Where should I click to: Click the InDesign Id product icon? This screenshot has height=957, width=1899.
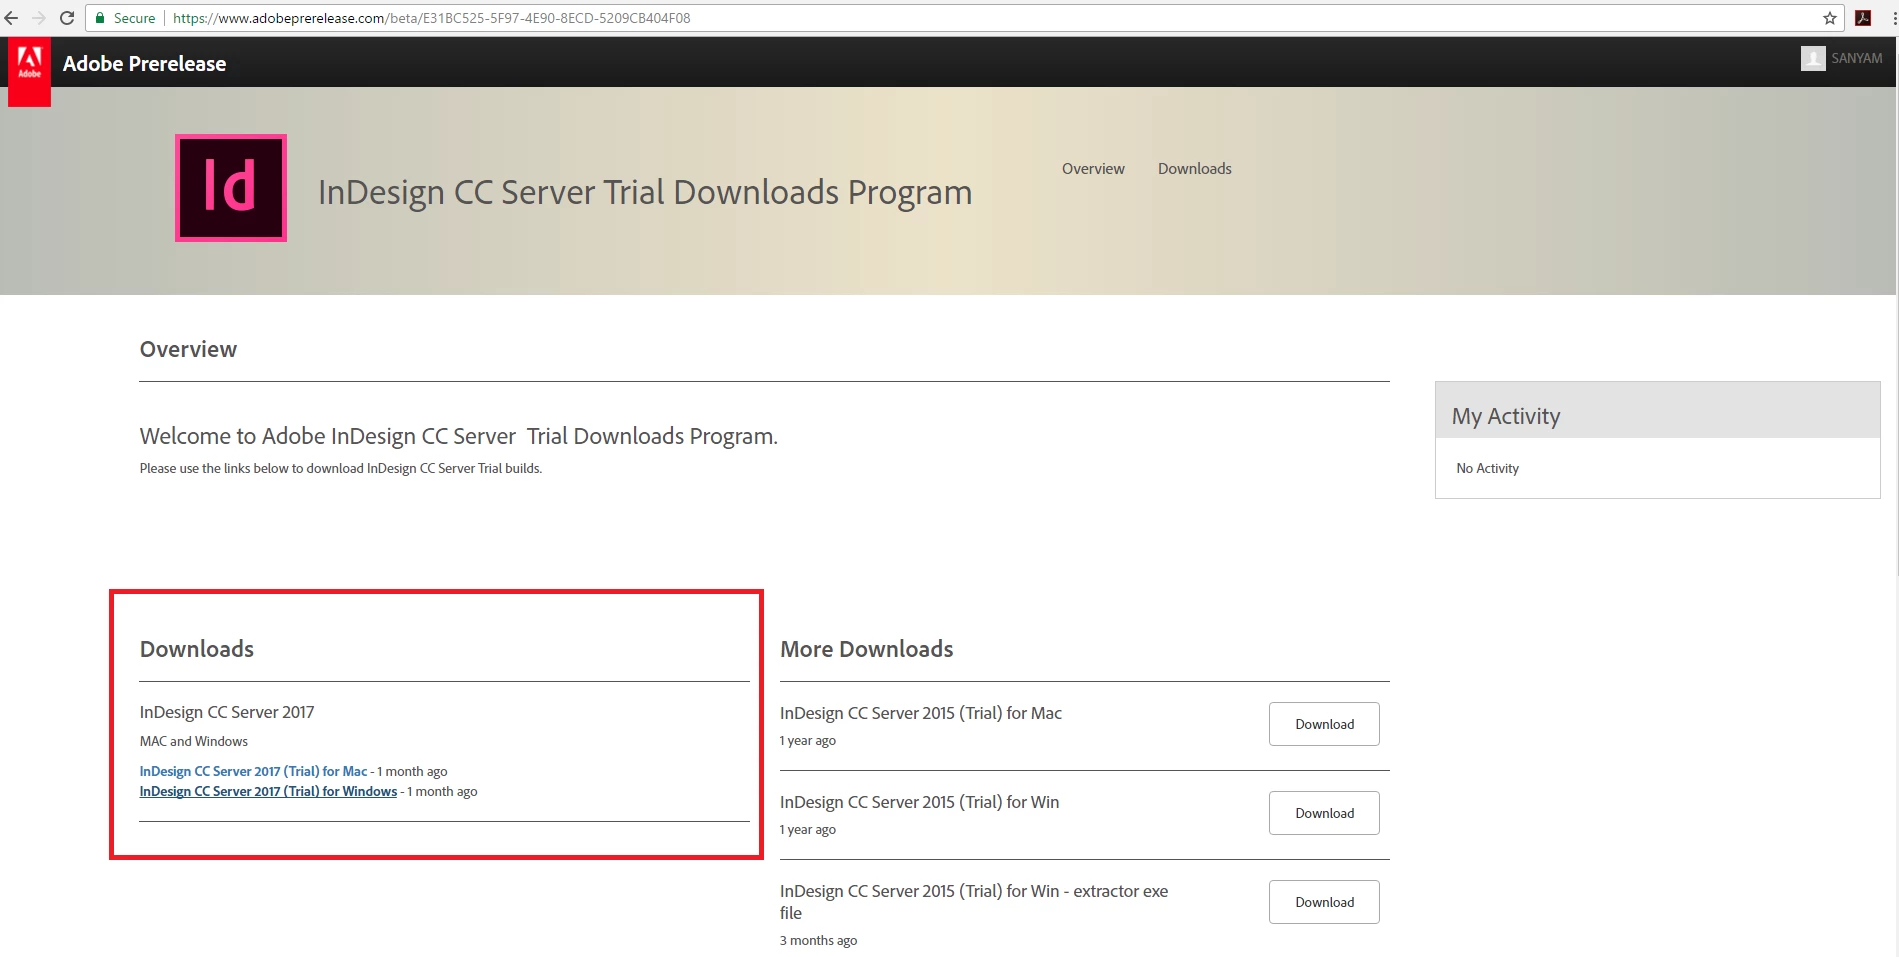click(x=231, y=188)
